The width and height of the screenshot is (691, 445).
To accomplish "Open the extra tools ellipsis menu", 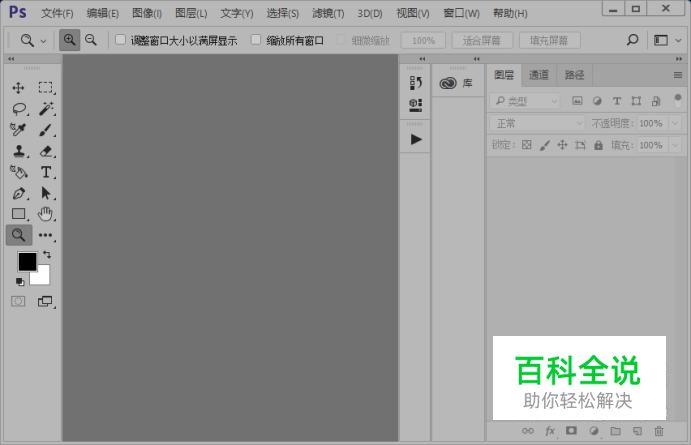I will (x=45, y=235).
